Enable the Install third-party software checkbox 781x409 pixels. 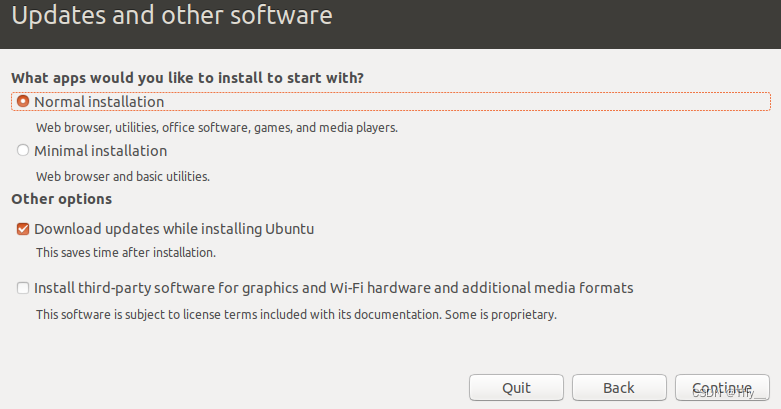point(23,288)
